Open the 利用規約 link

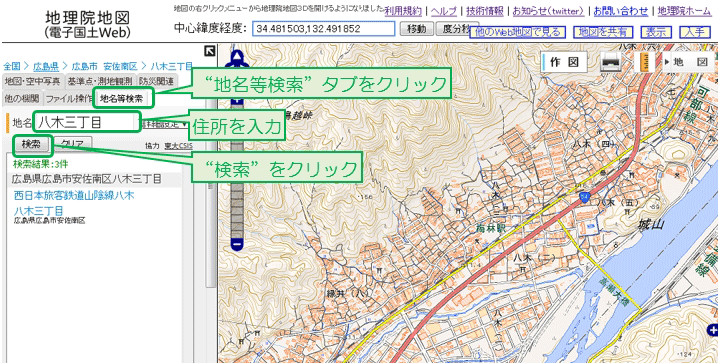click(403, 11)
